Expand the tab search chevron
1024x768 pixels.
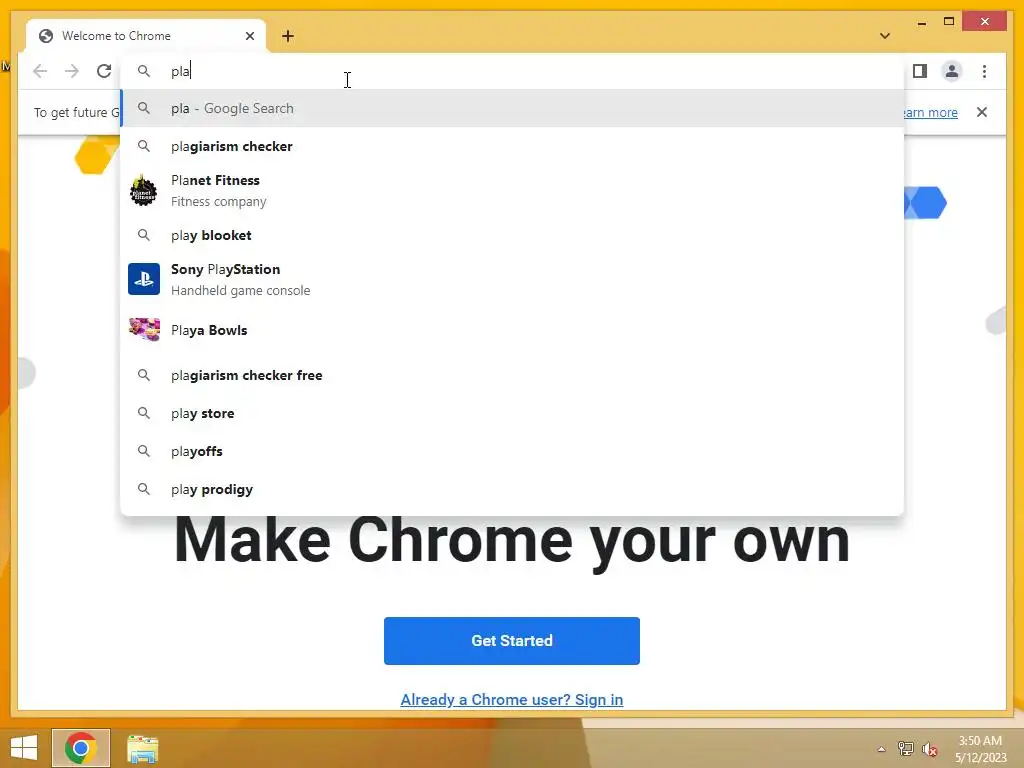[885, 36]
